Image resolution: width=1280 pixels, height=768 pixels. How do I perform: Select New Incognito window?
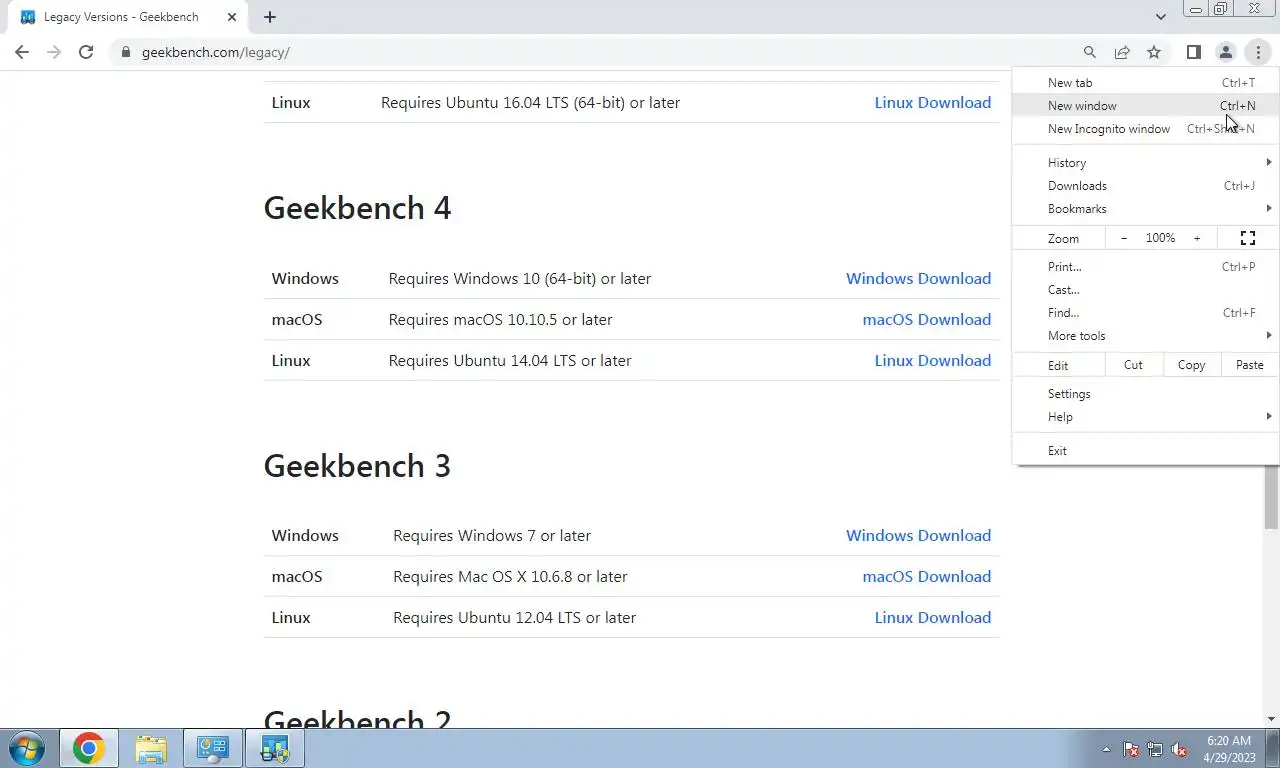pyautogui.click(x=1146, y=129)
